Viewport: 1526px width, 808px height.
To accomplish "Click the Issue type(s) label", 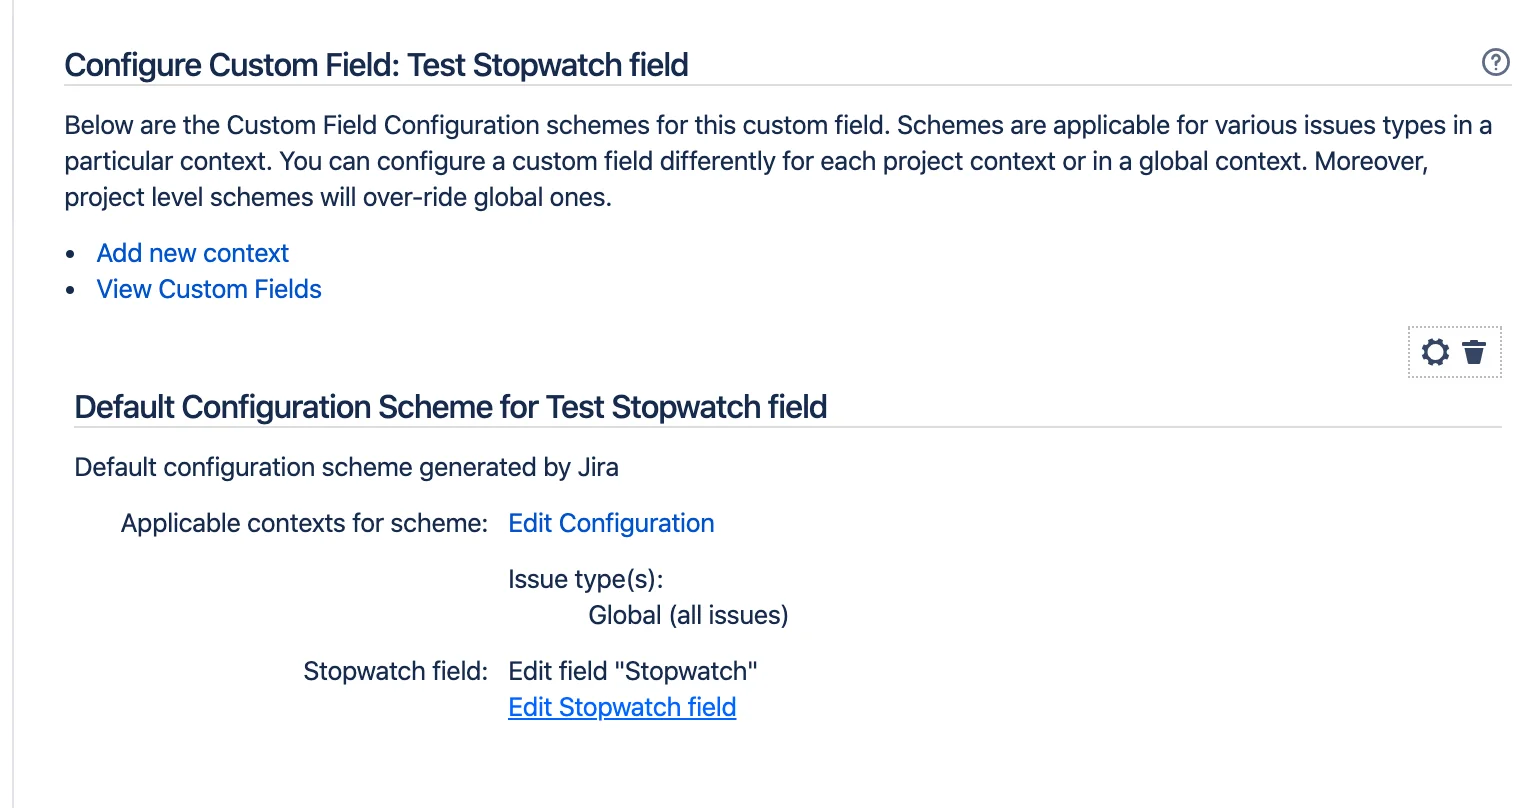I will (x=586, y=579).
